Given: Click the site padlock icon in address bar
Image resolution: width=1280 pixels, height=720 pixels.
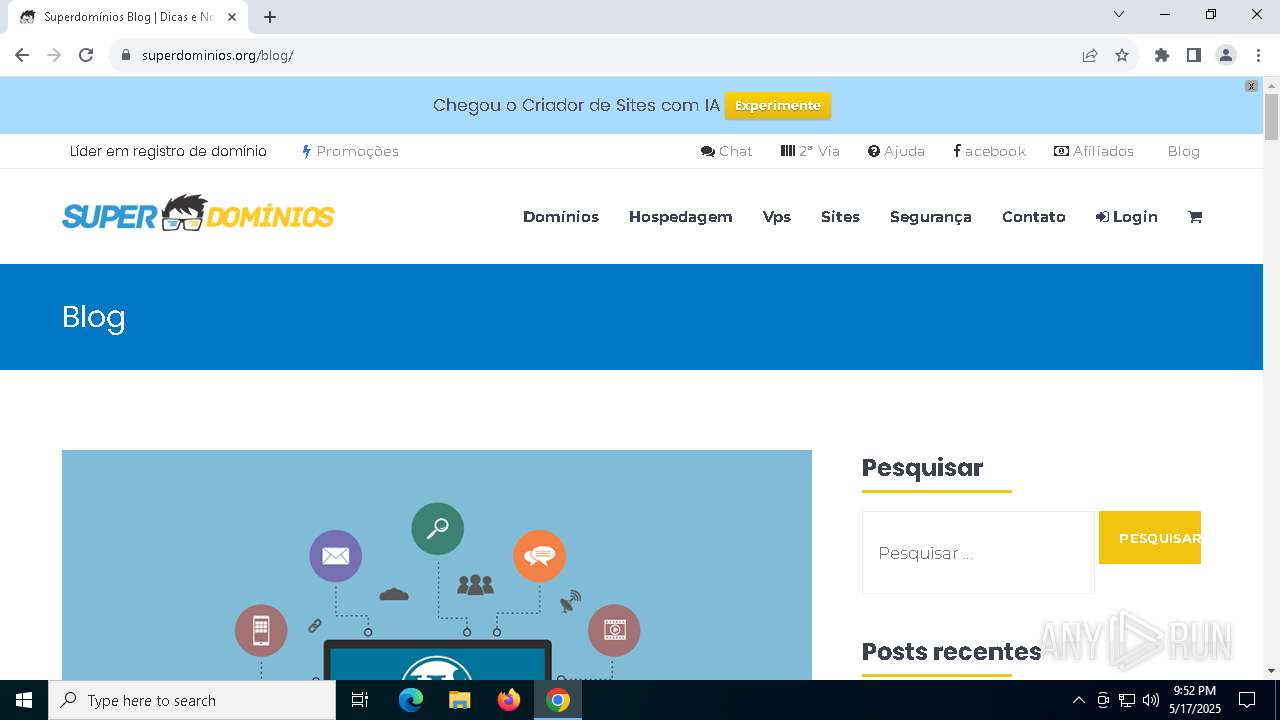Looking at the screenshot, I should pyautogui.click(x=126, y=55).
